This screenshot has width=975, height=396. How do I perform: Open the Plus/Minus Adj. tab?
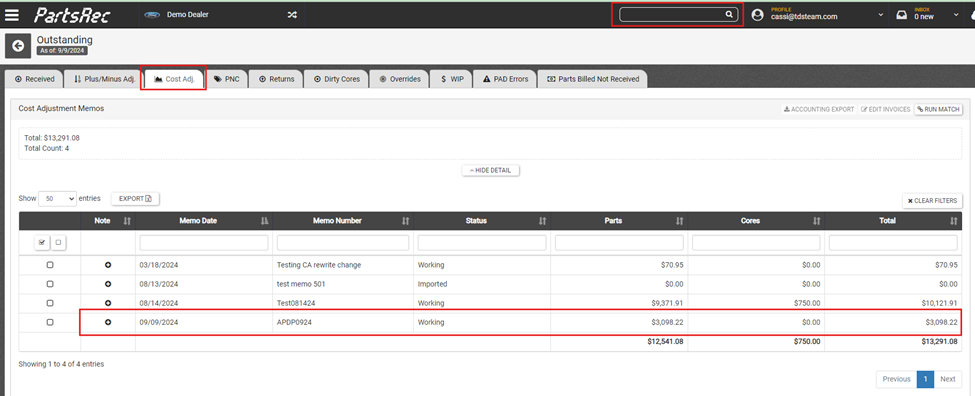[x=104, y=79]
